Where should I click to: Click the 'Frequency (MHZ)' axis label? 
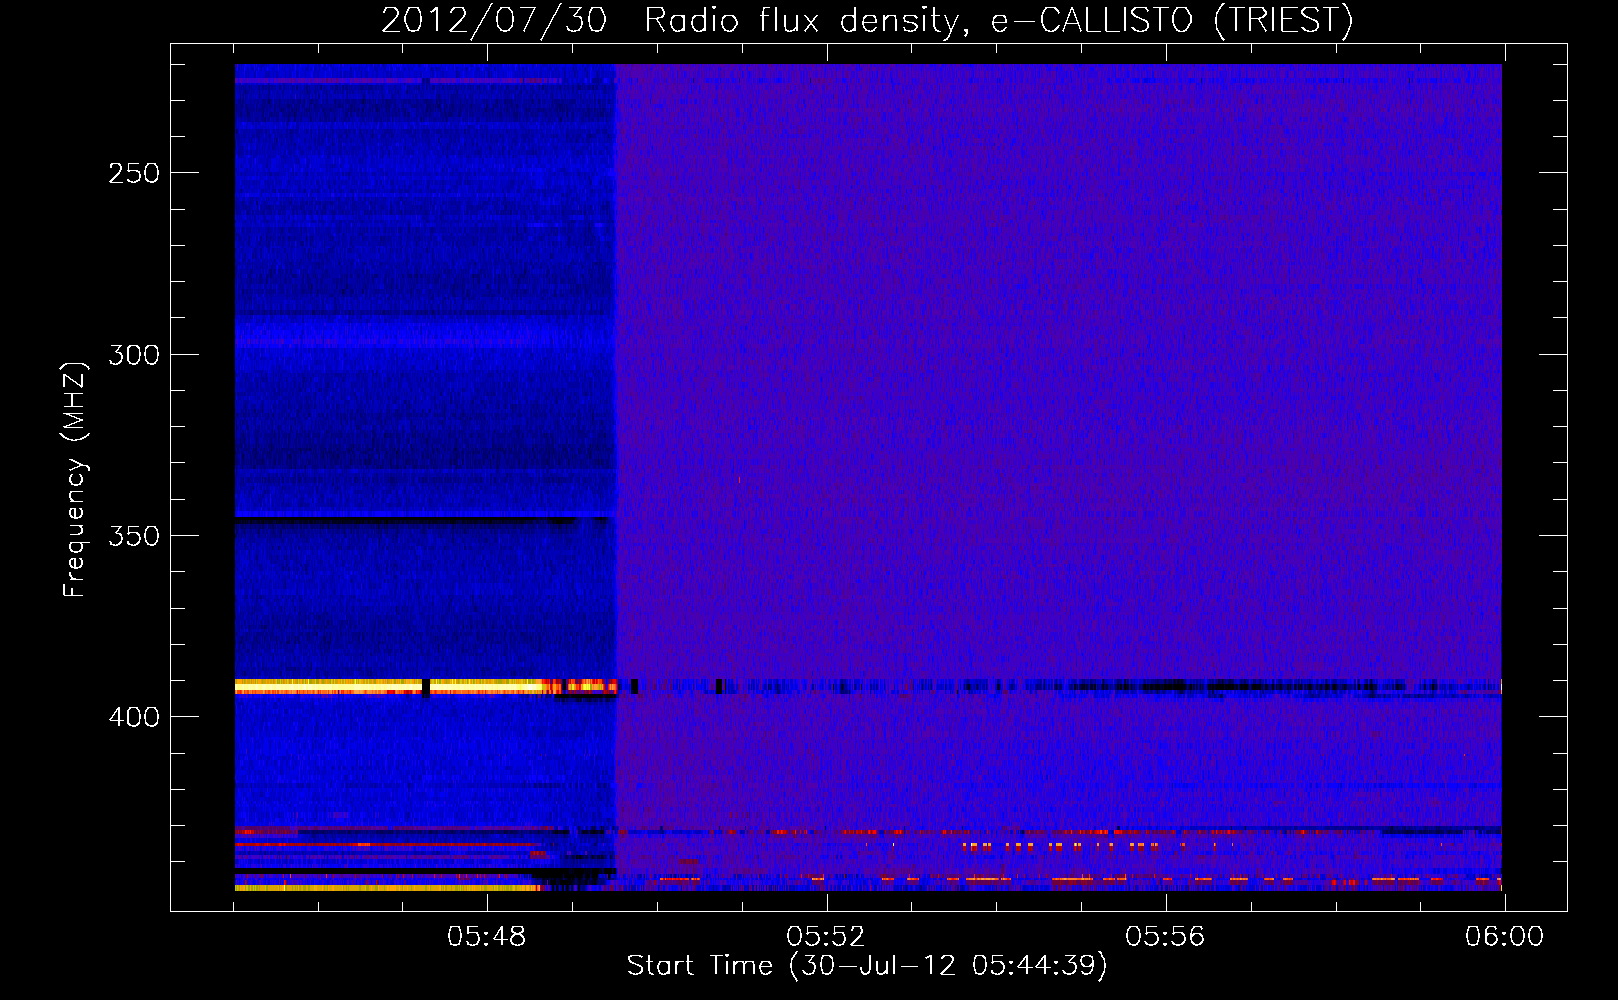pos(75,480)
